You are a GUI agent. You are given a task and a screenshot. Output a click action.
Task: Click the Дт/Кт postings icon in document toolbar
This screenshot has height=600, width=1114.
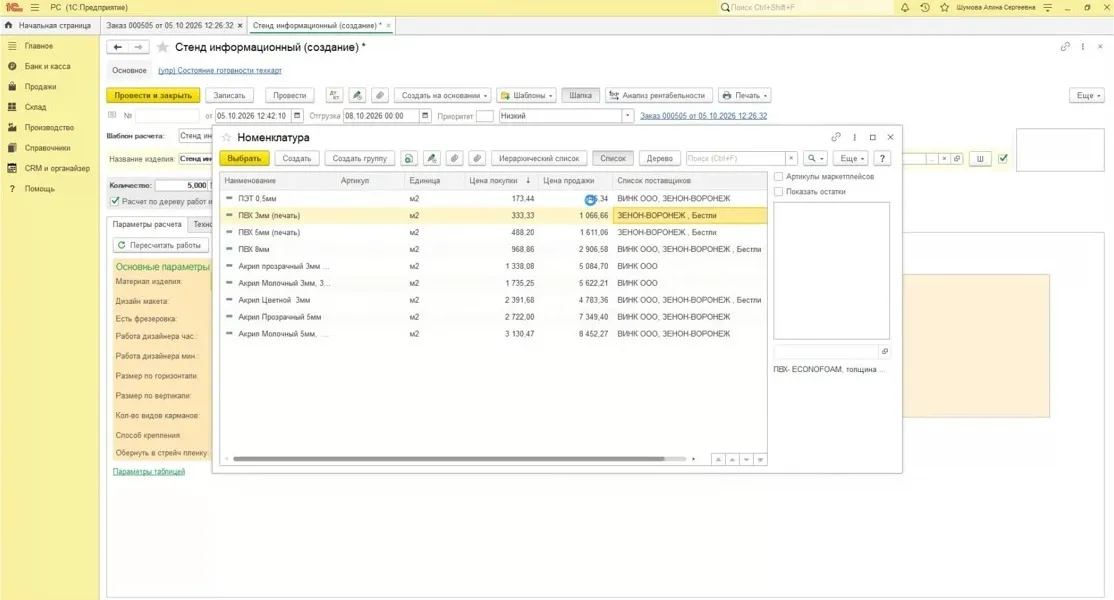coord(335,95)
